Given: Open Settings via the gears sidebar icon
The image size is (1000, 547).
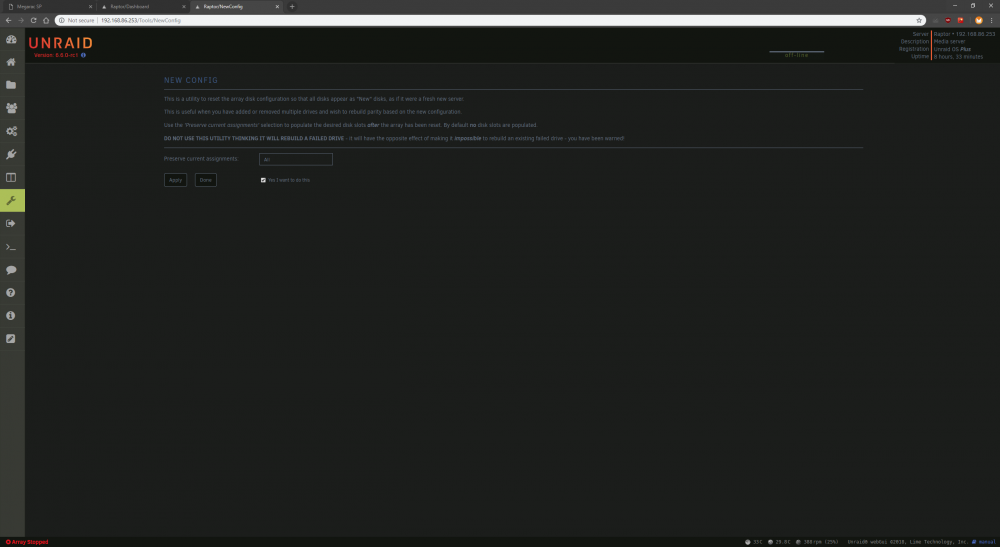Looking at the screenshot, I should click(11, 131).
